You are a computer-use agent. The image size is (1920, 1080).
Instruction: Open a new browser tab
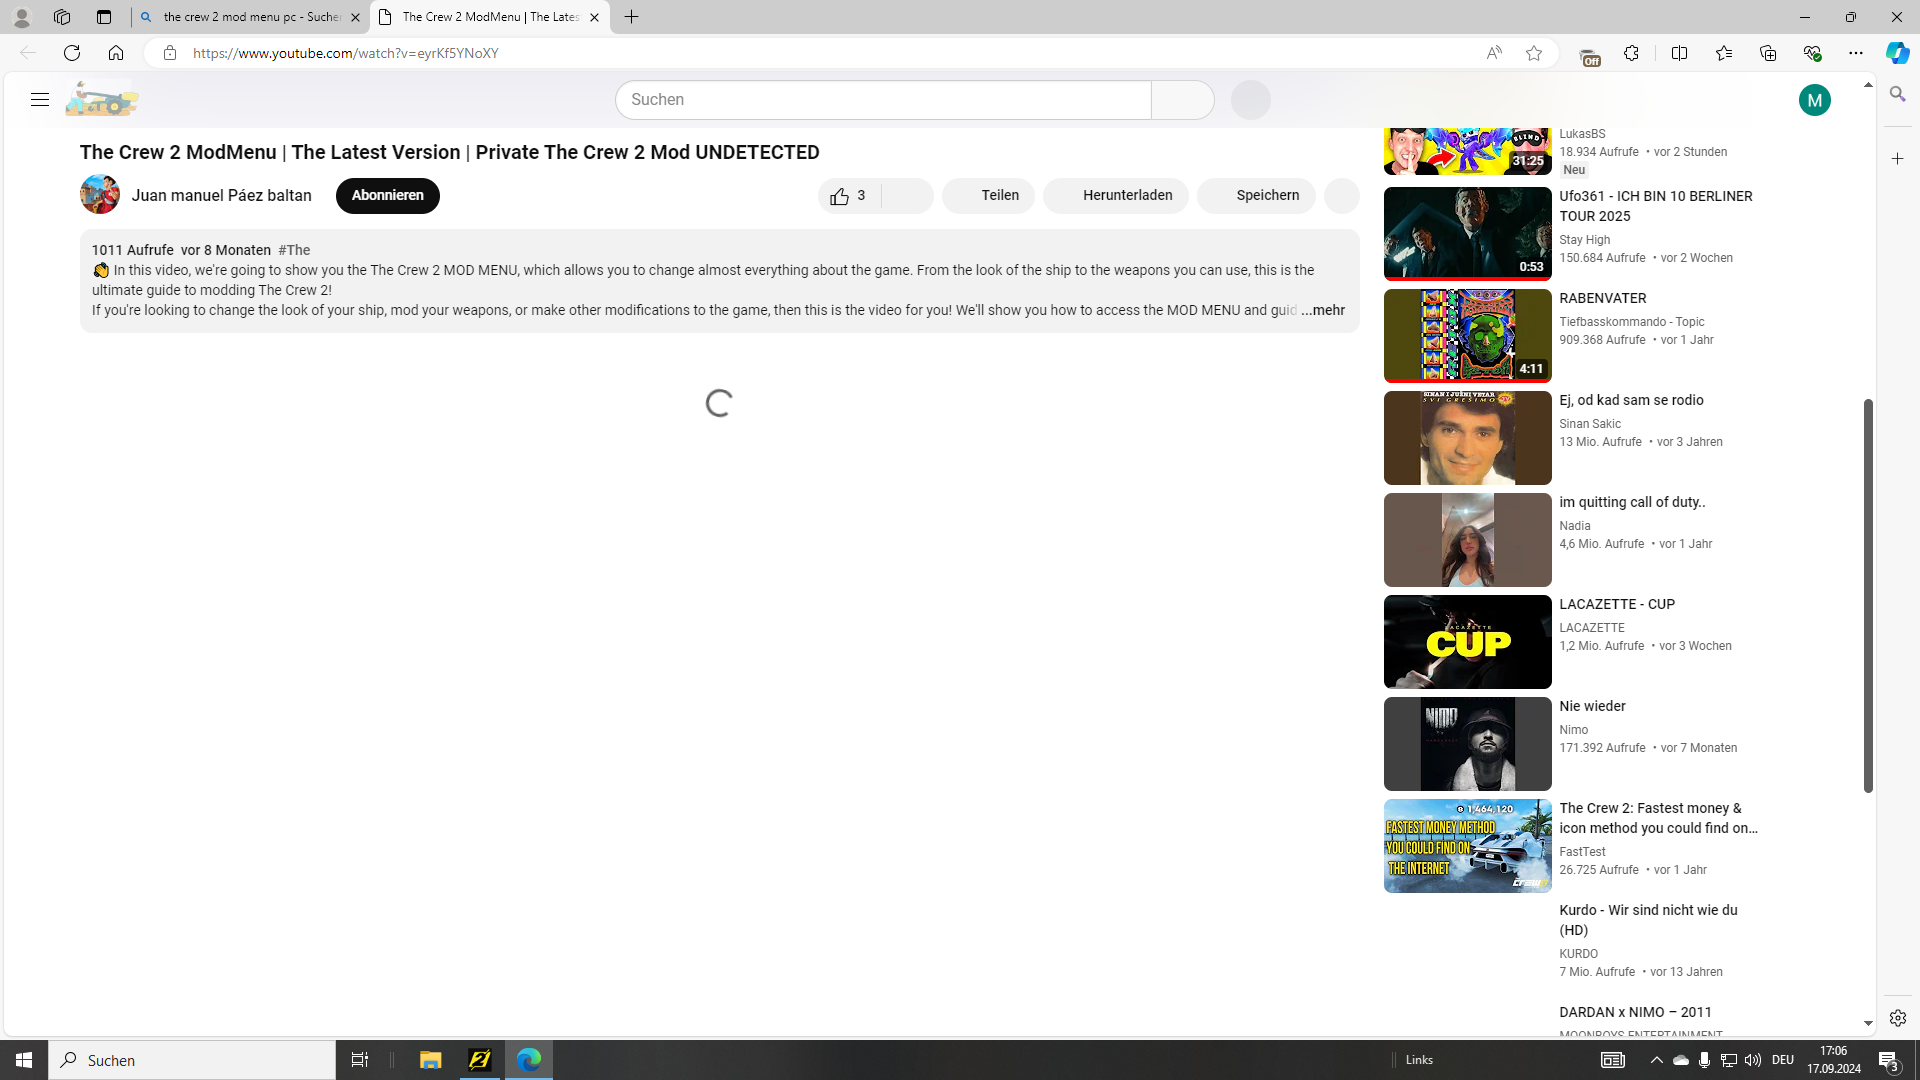(x=631, y=17)
